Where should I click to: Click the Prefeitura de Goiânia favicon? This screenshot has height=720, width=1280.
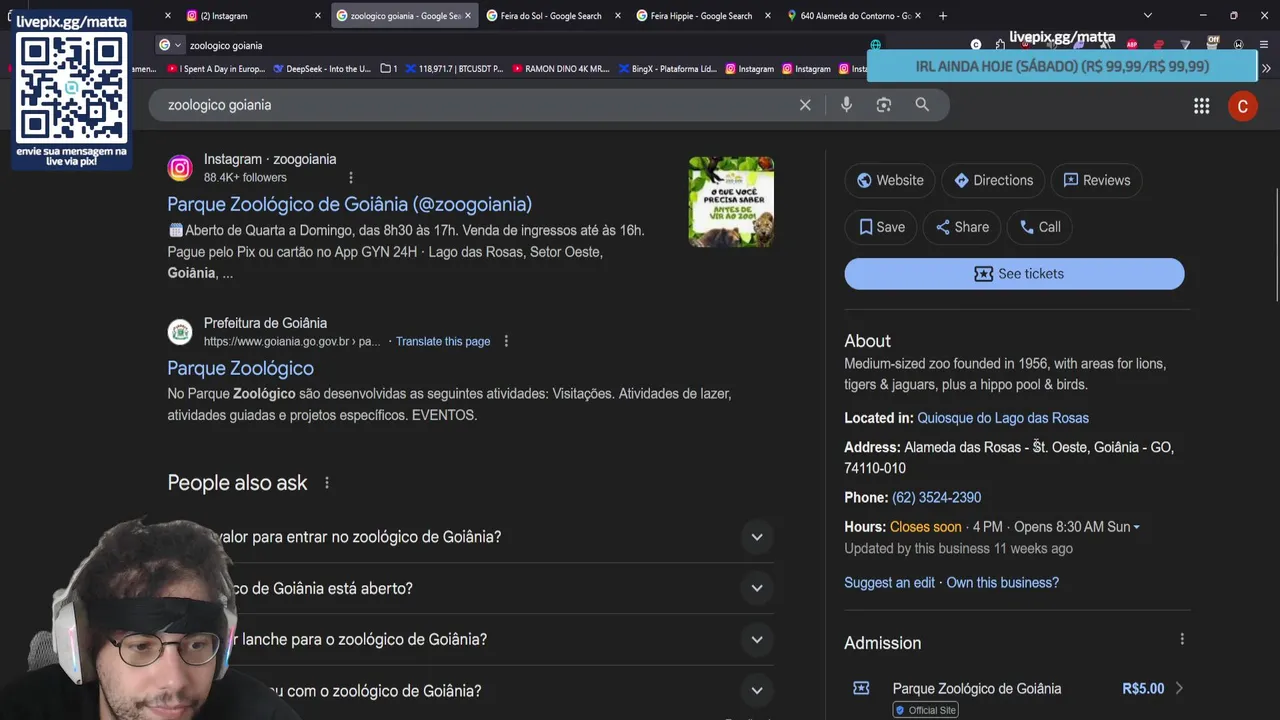pos(180,332)
